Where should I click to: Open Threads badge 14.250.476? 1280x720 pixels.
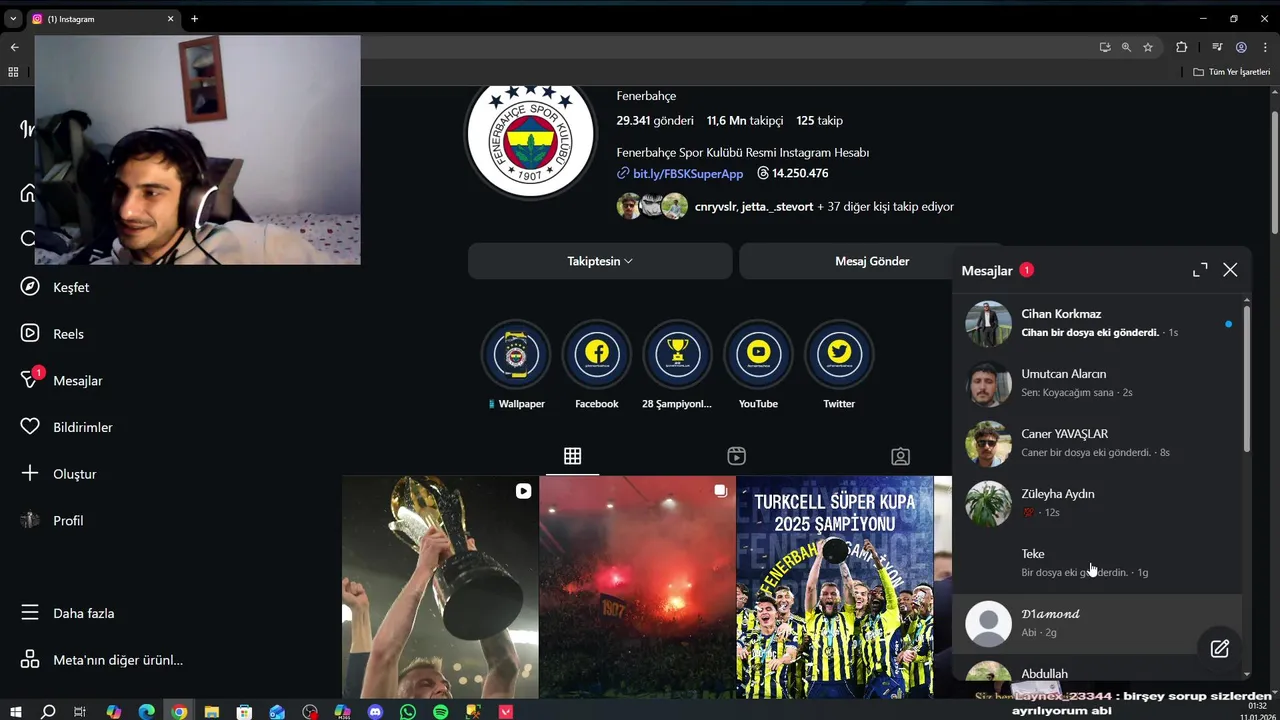point(793,174)
